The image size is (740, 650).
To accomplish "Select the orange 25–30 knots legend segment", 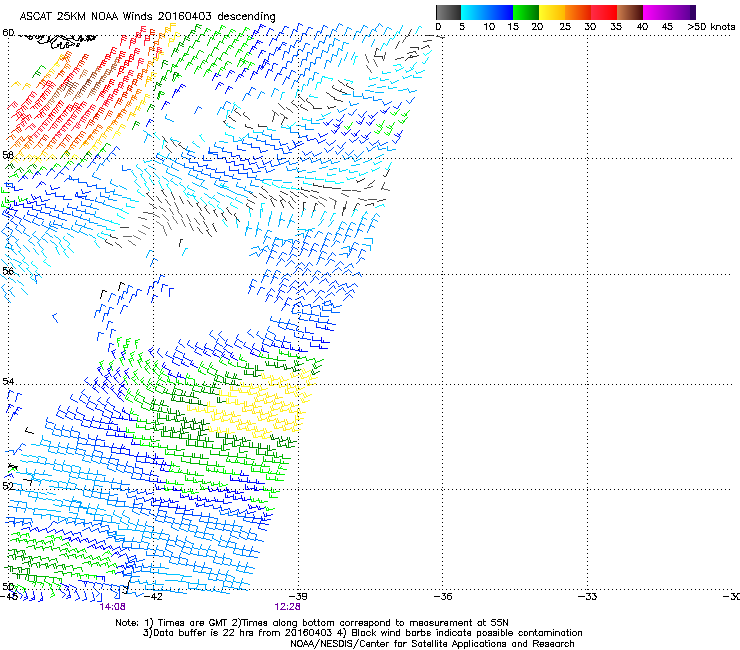I will pyautogui.click(x=578, y=12).
